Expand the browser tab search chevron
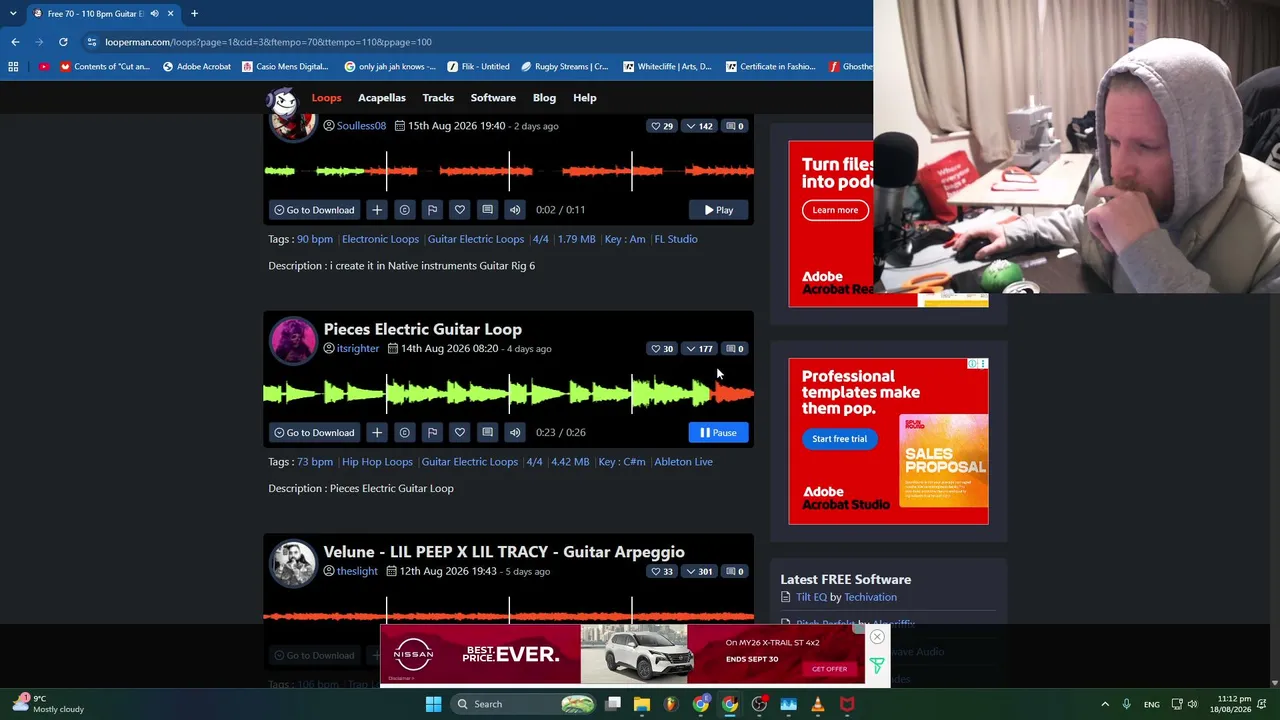The image size is (1280, 720). coord(13,14)
